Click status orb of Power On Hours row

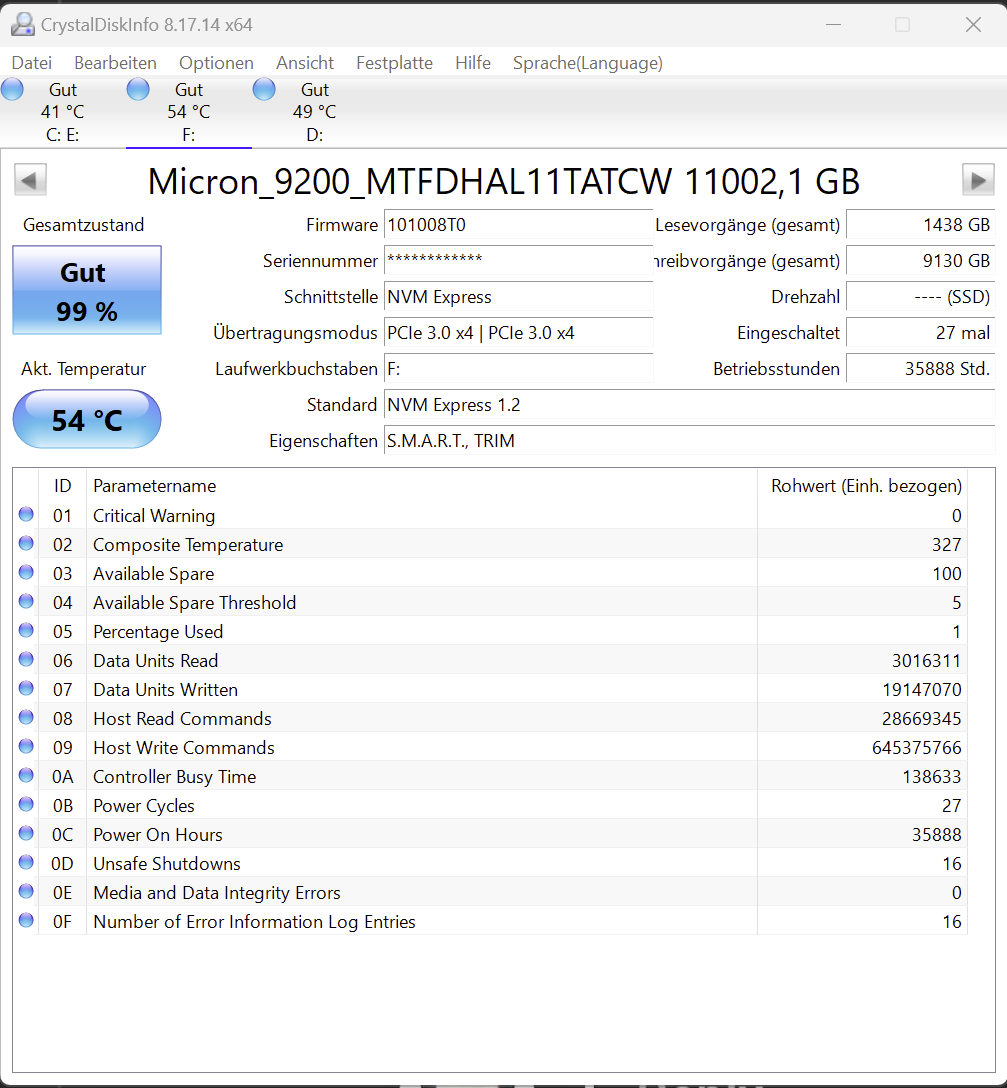coord(26,833)
